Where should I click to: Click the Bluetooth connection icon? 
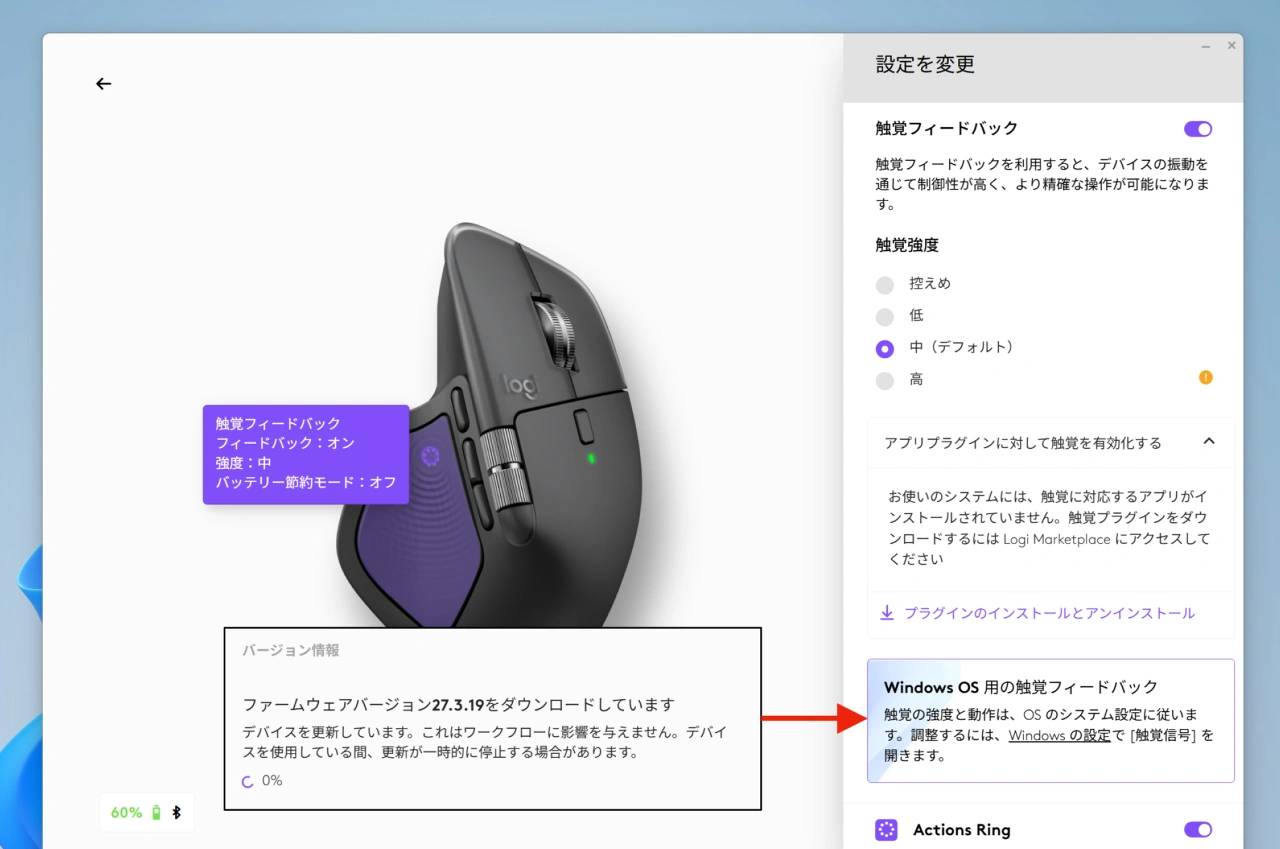[177, 813]
